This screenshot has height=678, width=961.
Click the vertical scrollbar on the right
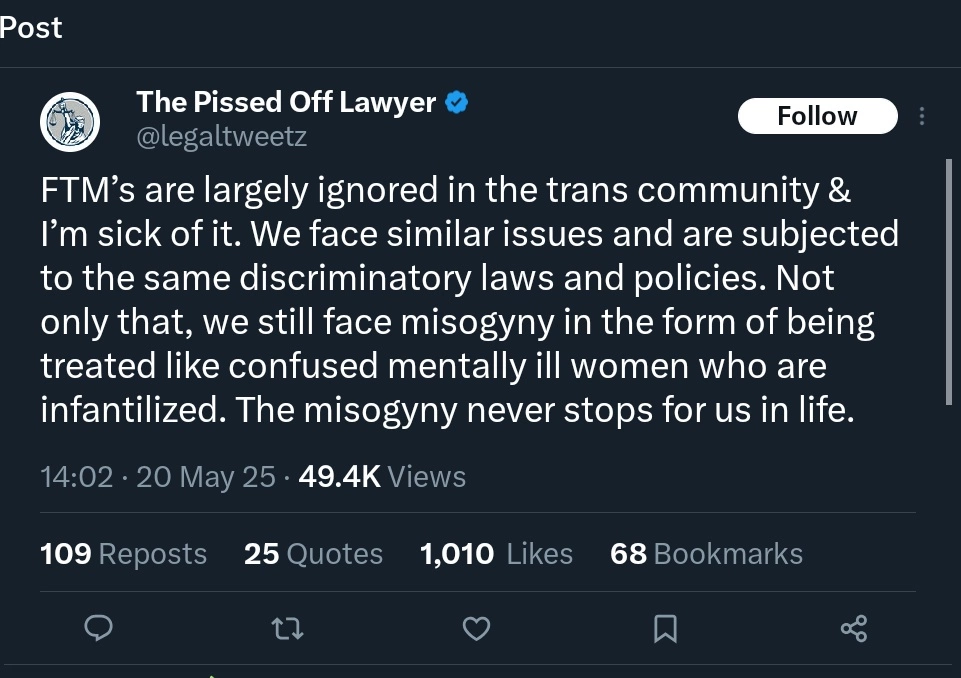949,280
